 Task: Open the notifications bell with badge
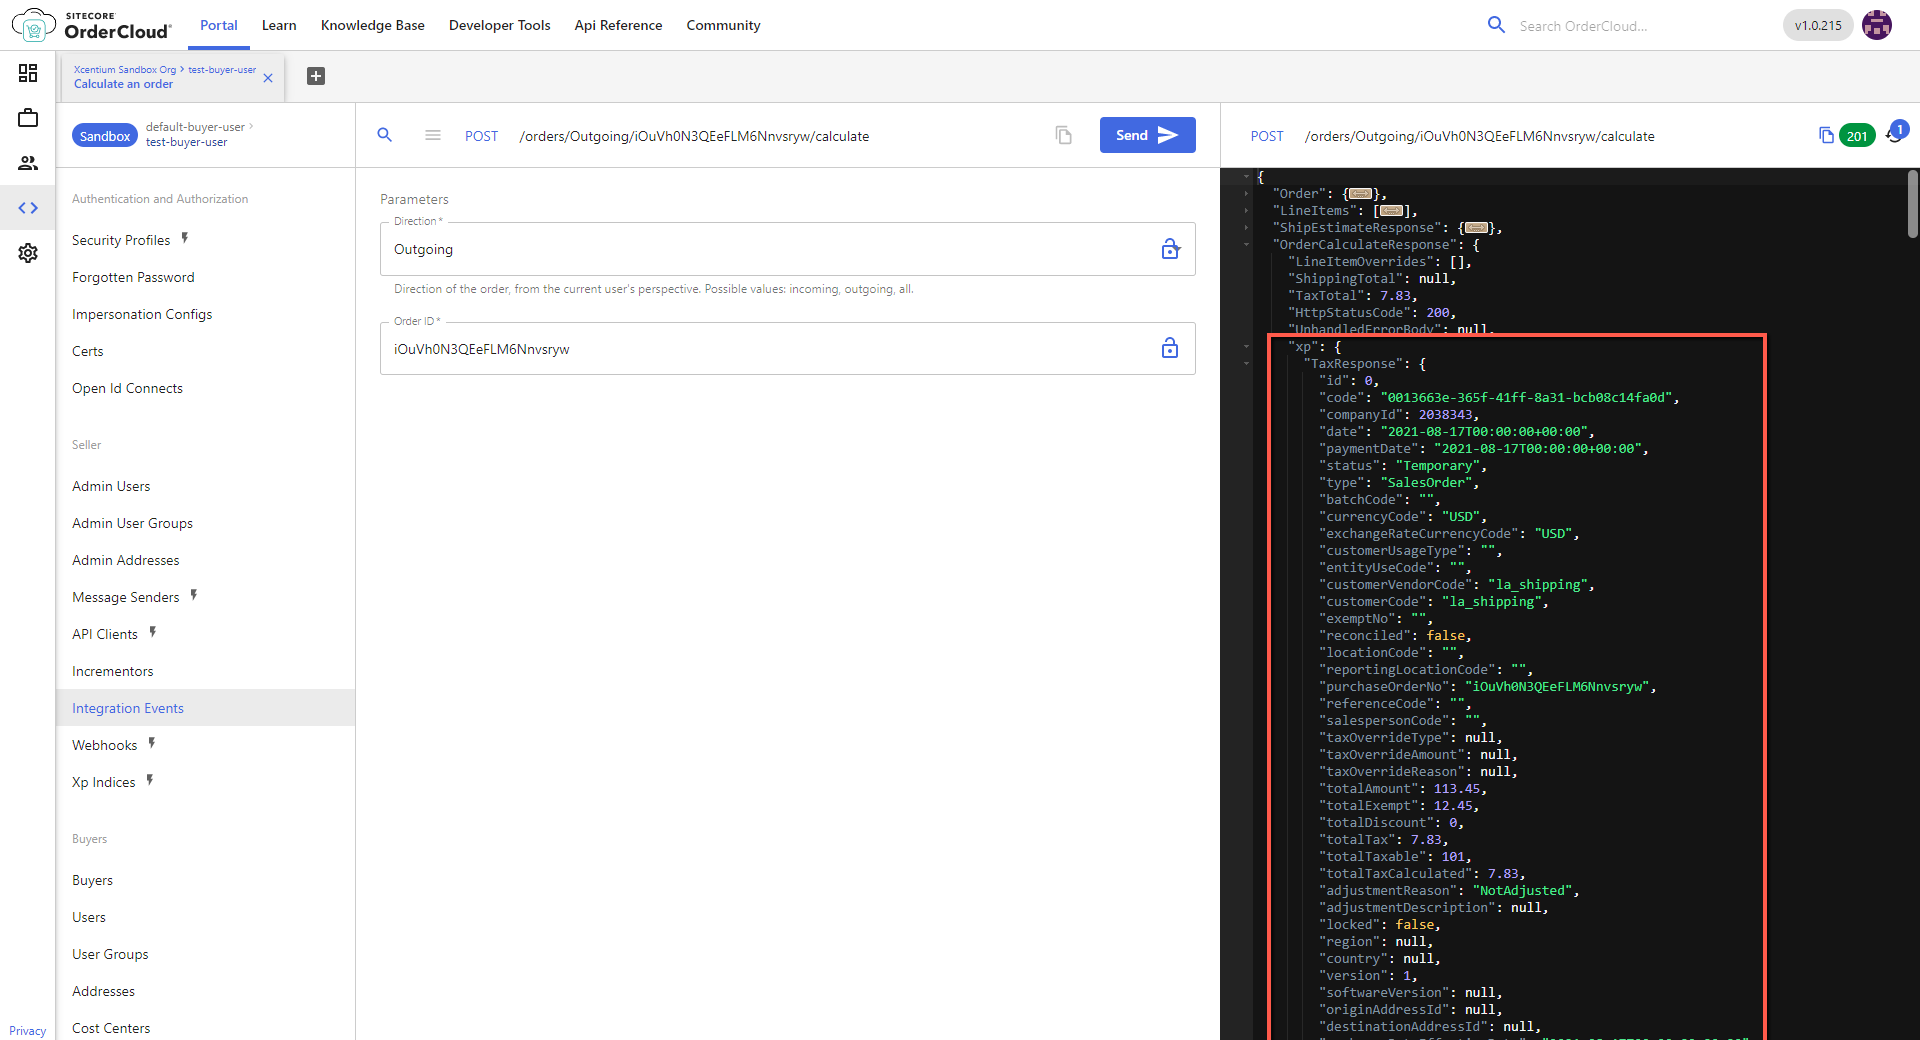coord(1896,132)
